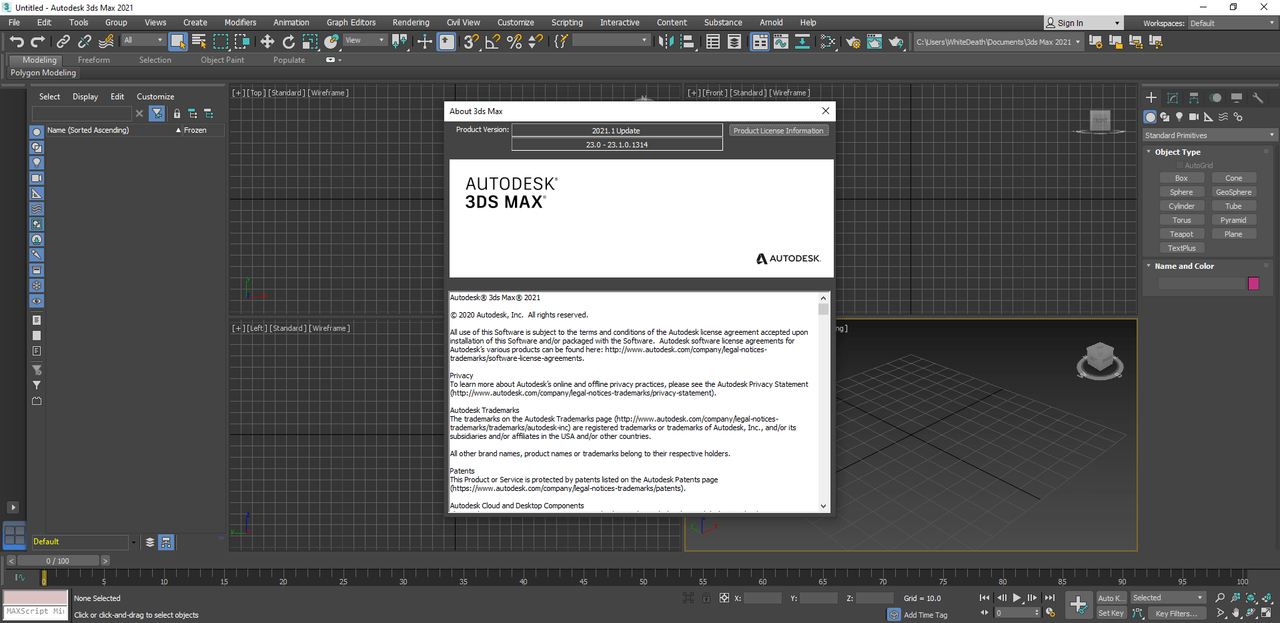Toggle Absolute/Offset transform type-in mode

(x=724, y=598)
